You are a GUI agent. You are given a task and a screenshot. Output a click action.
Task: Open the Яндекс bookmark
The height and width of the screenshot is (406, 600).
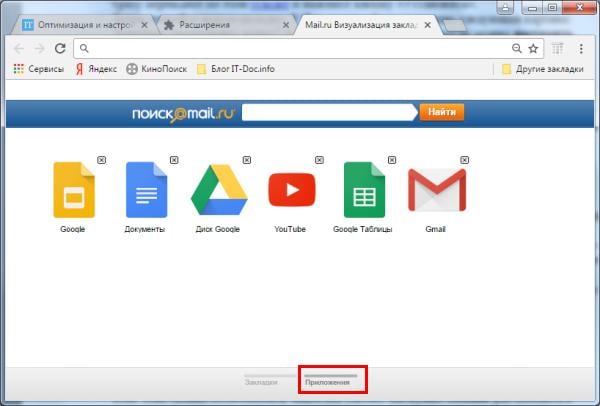point(96,69)
